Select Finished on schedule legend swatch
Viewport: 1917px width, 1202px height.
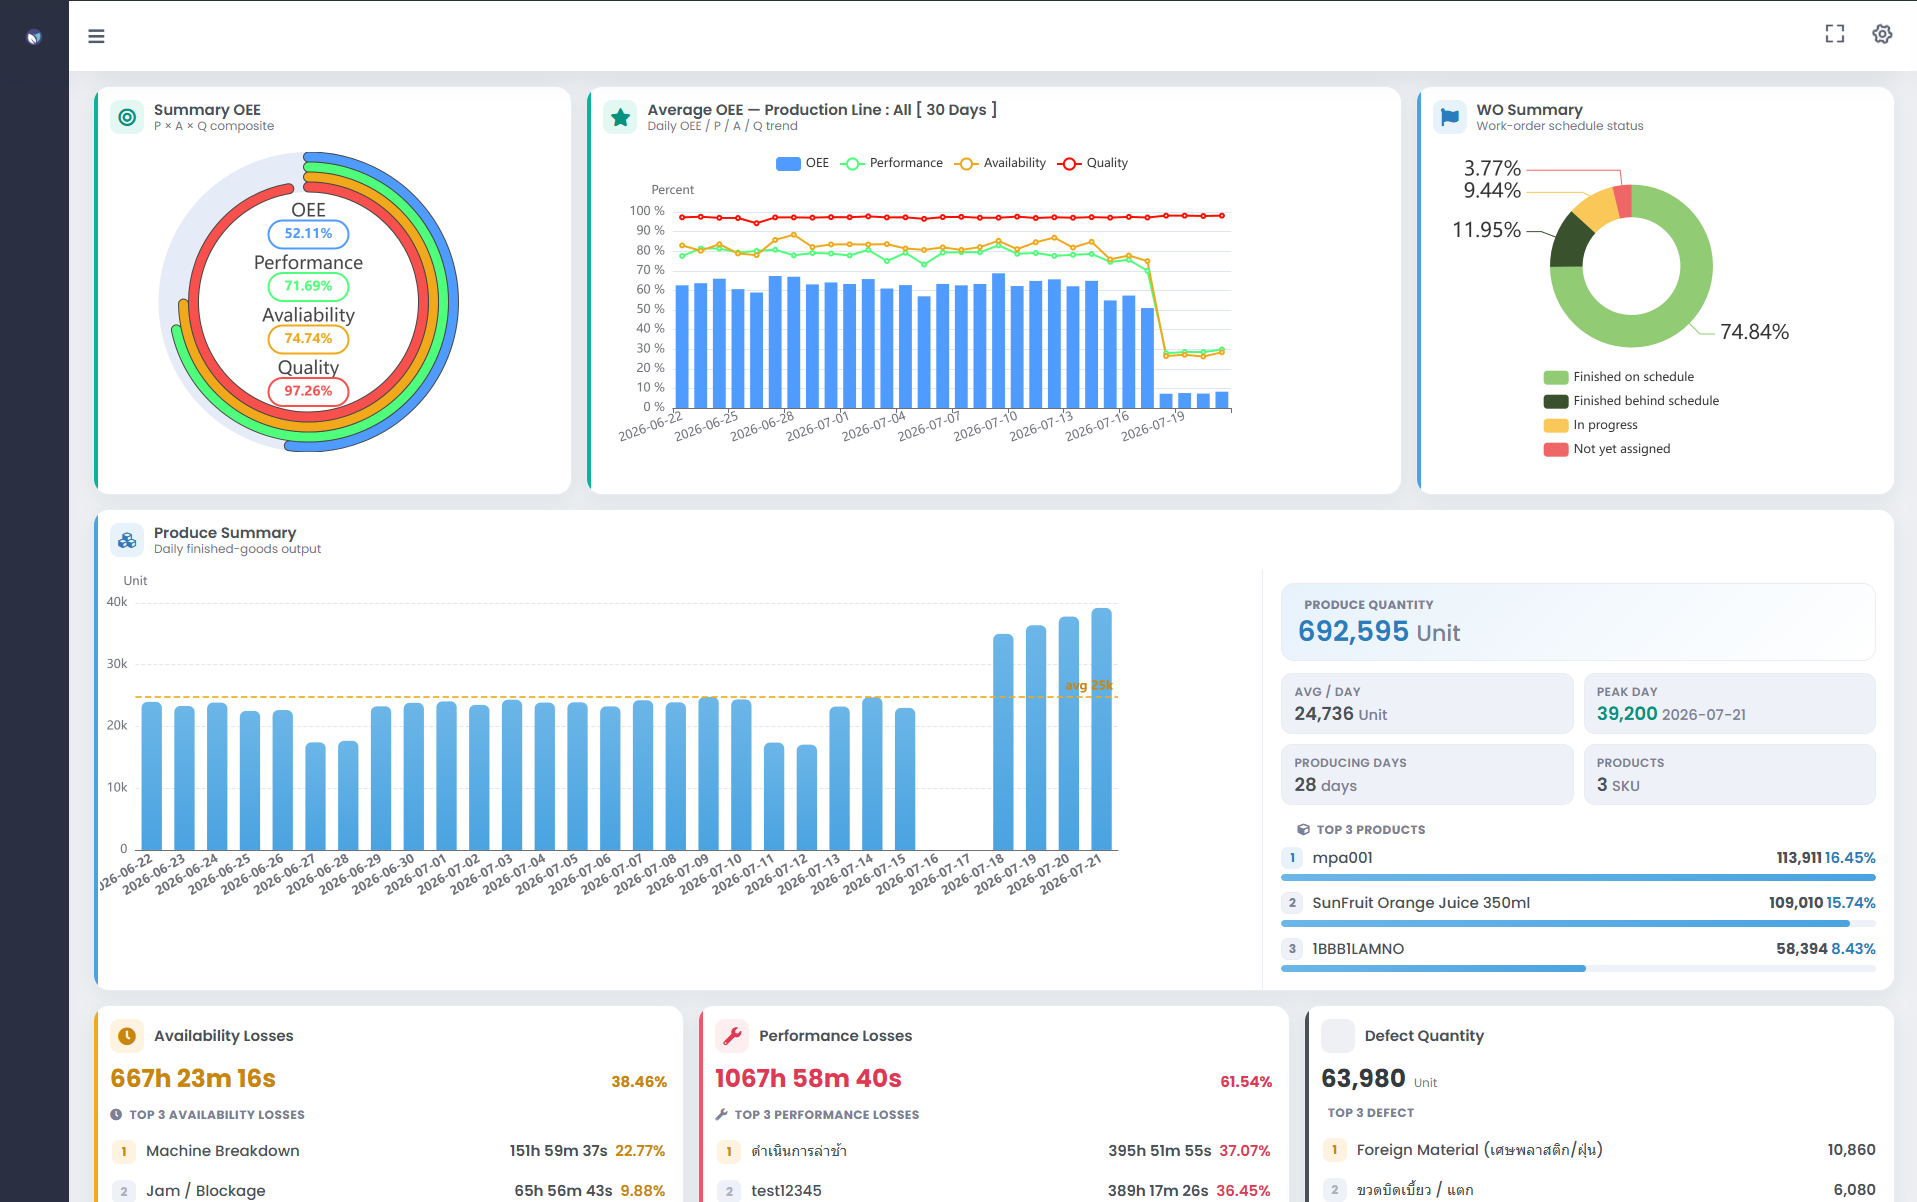pyautogui.click(x=1555, y=377)
